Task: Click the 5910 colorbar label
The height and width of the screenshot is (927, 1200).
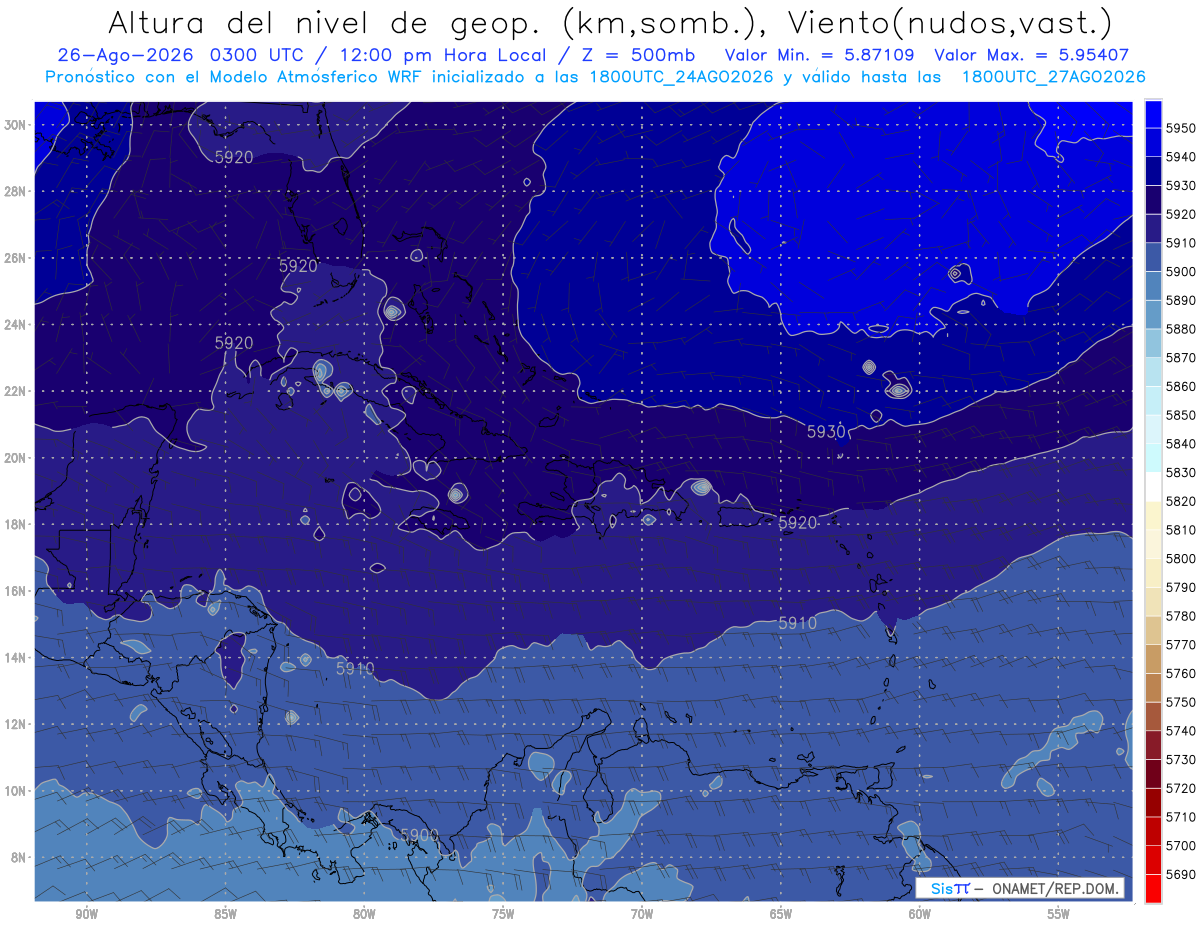Action: (1181, 243)
